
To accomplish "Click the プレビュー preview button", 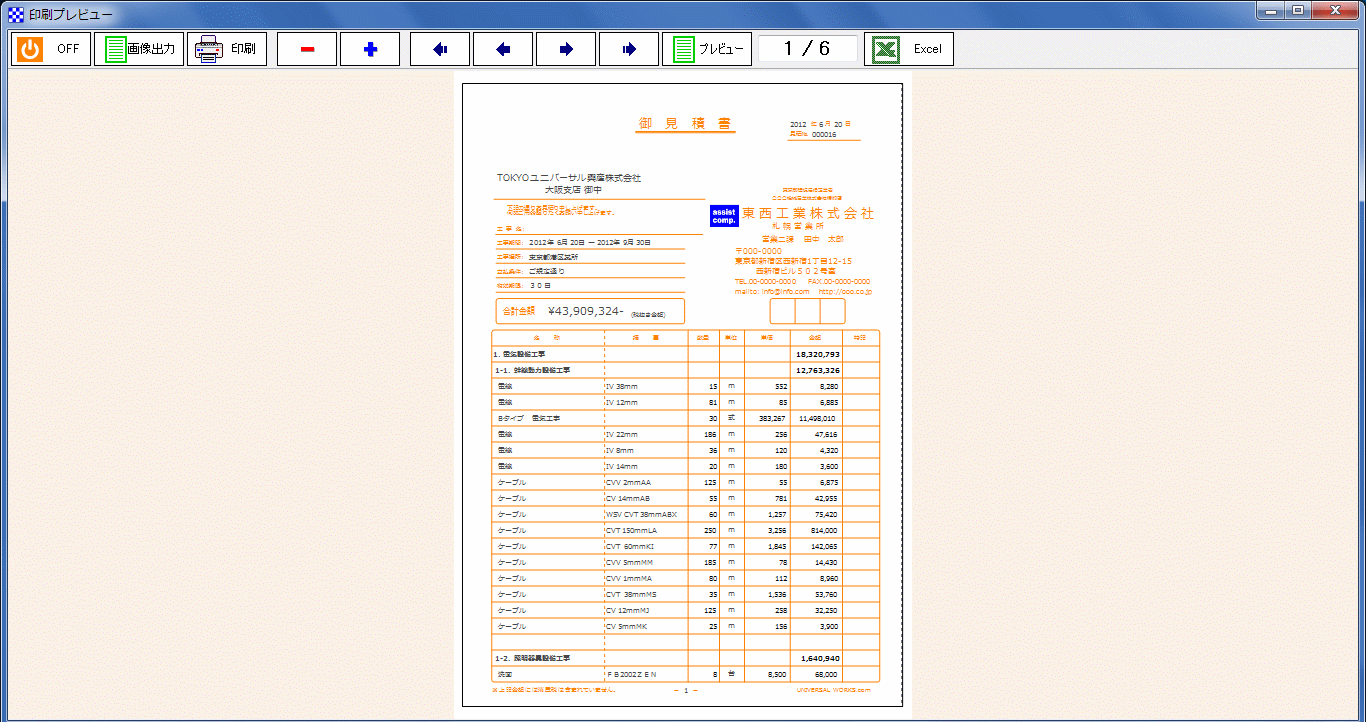I will pyautogui.click(x=707, y=49).
